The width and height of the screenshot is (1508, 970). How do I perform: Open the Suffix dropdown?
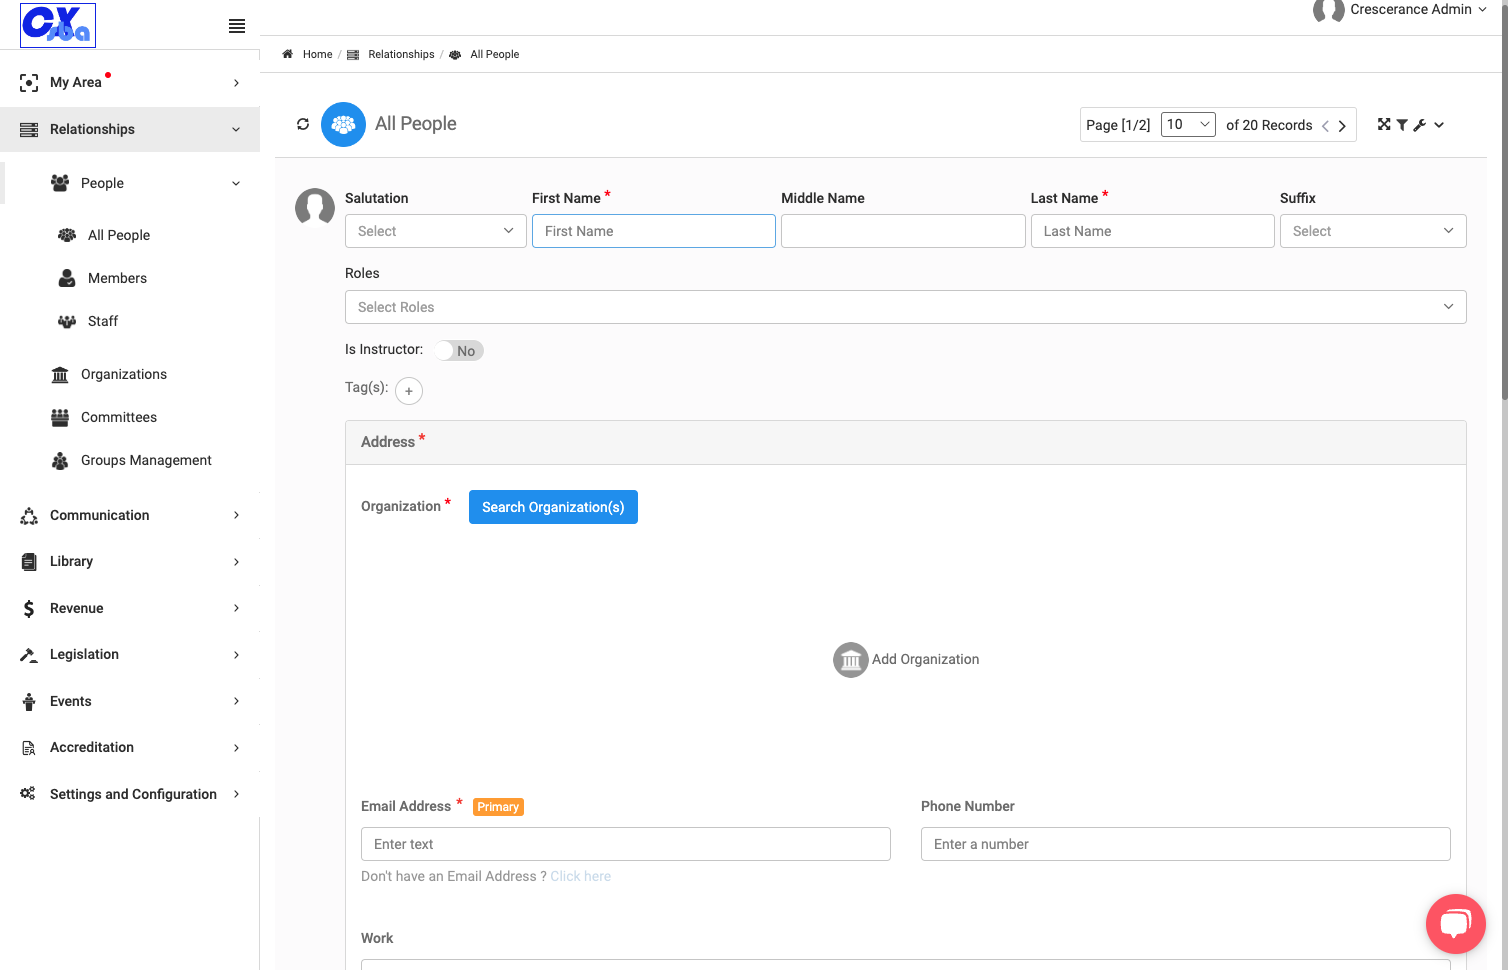(1373, 231)
